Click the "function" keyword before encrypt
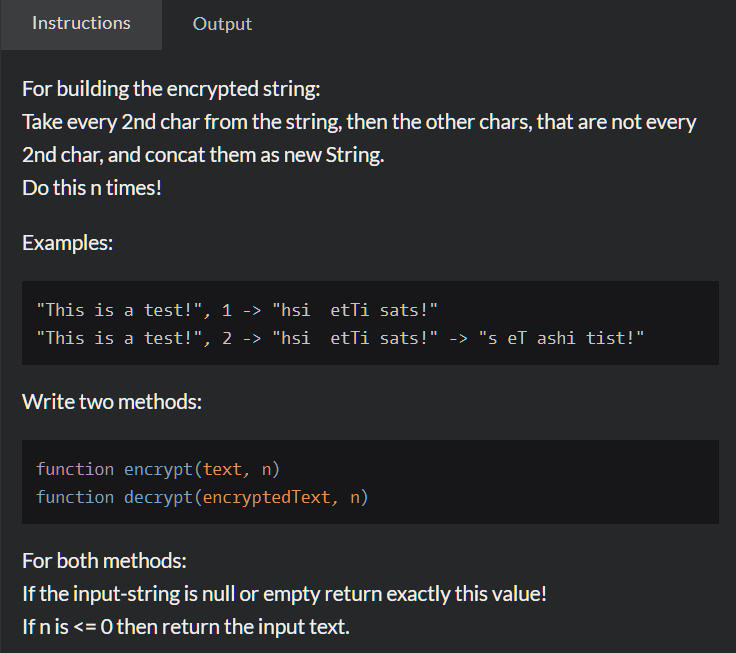The height and width of the screenshot is (653, 736). 75,469
